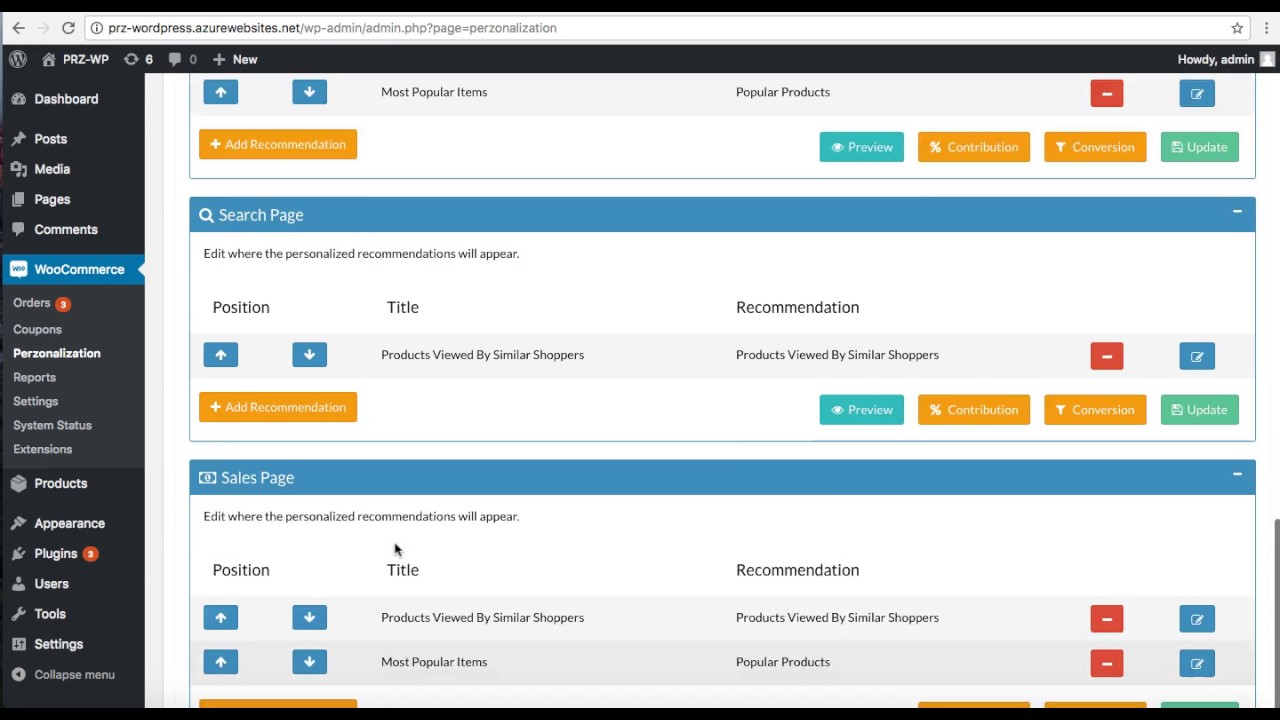Viewport: 1280px width, 720px height.
Task: Collapse the Search Page panel
Action: [x=1237, y=212]
